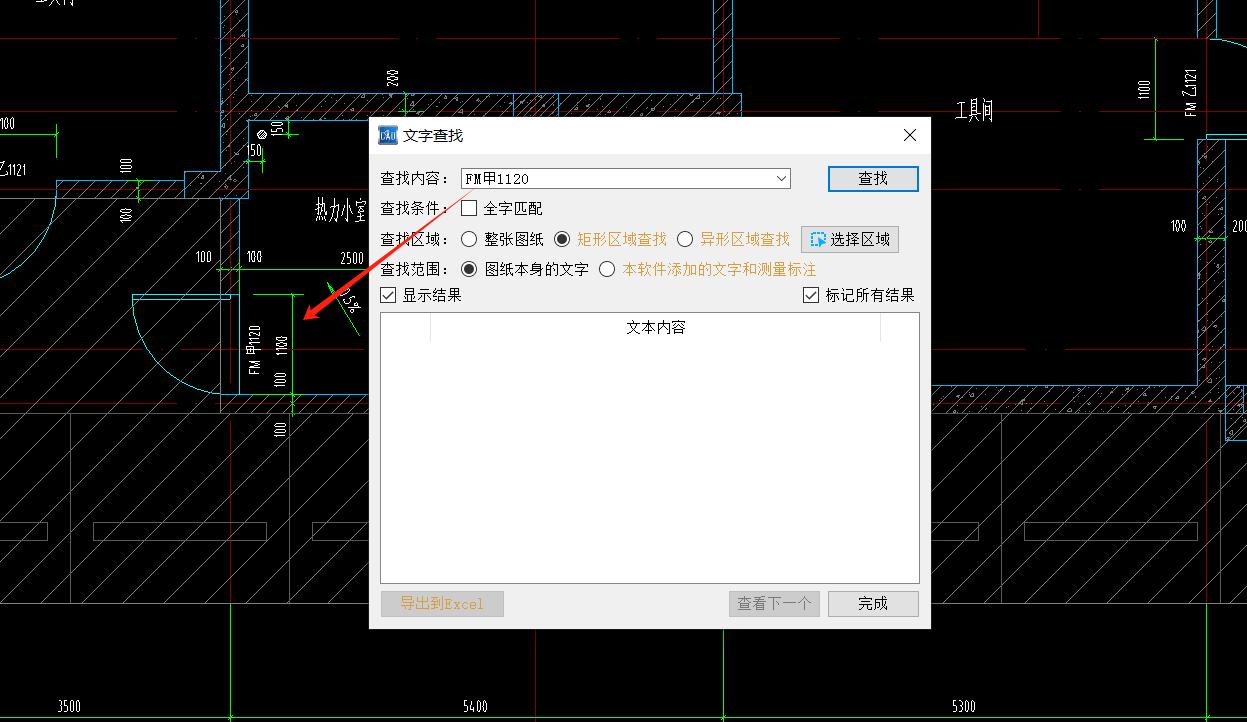
Task: Click the CAD app icon in dialog title
Action: coord(387,135)
